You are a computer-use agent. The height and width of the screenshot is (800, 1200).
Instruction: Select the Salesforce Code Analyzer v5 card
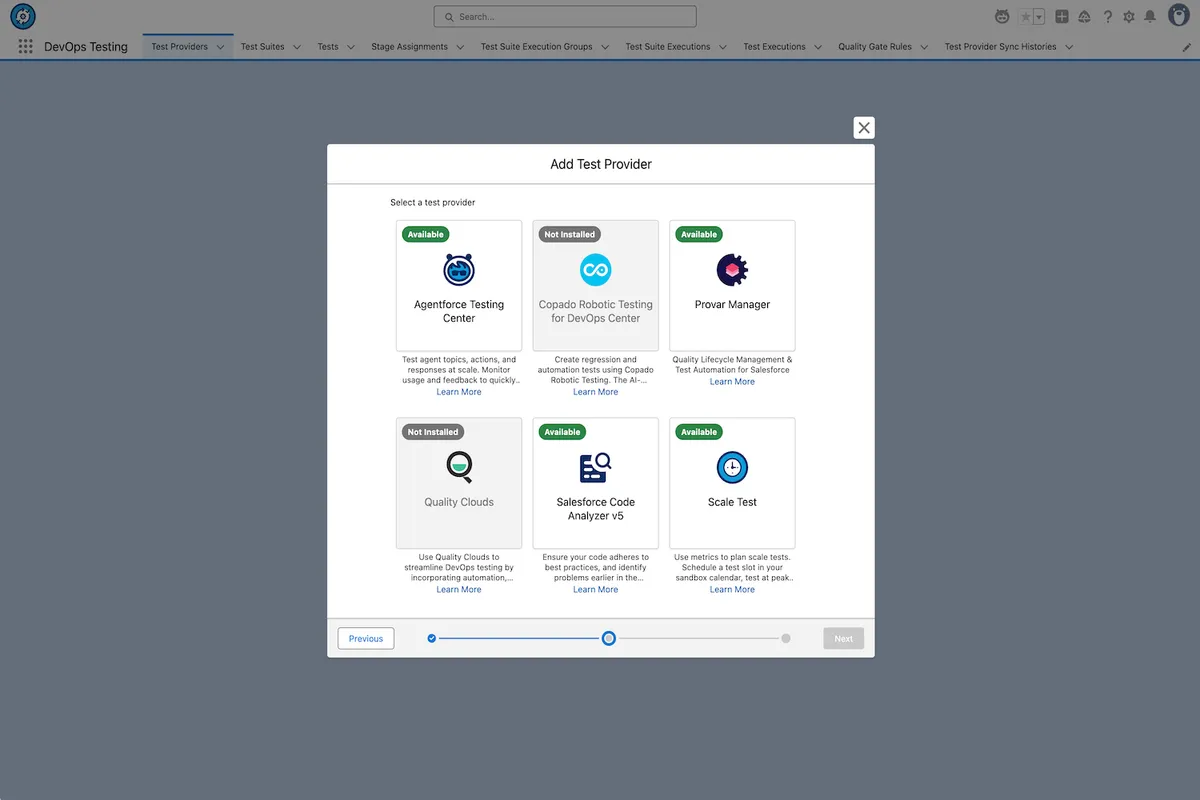pos(596,483)
